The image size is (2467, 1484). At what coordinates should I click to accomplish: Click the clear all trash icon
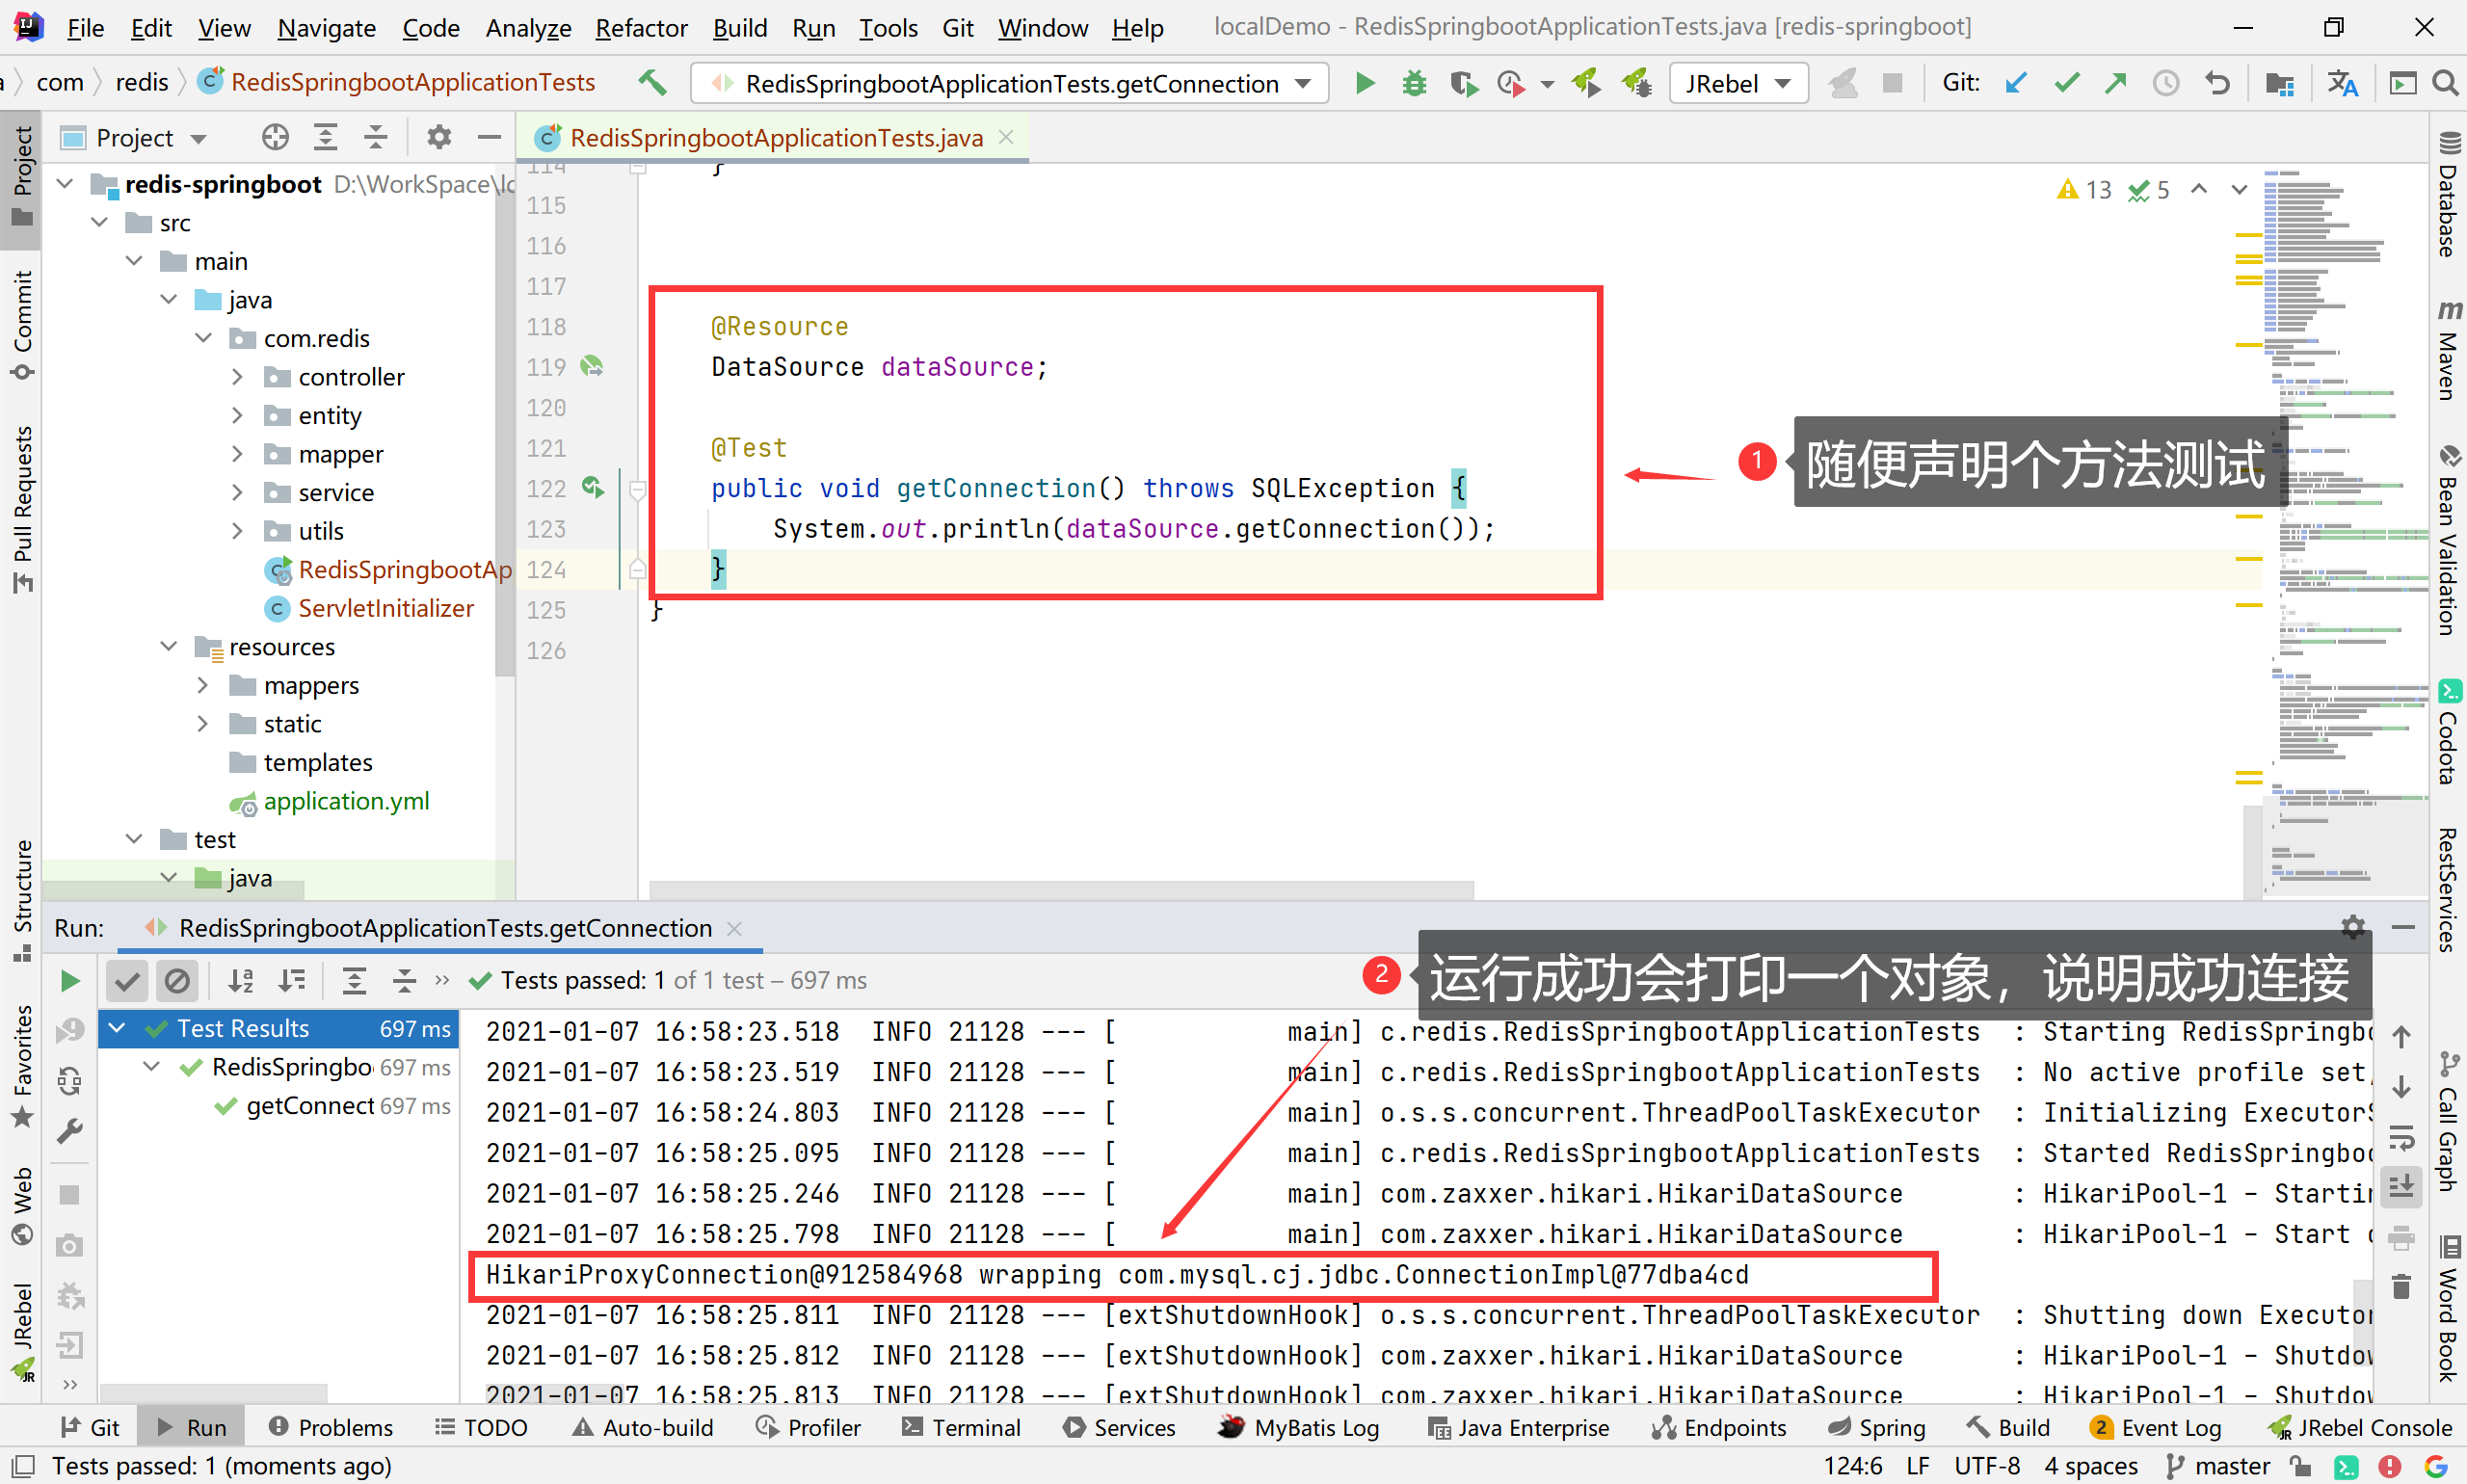(2400, 1286)
